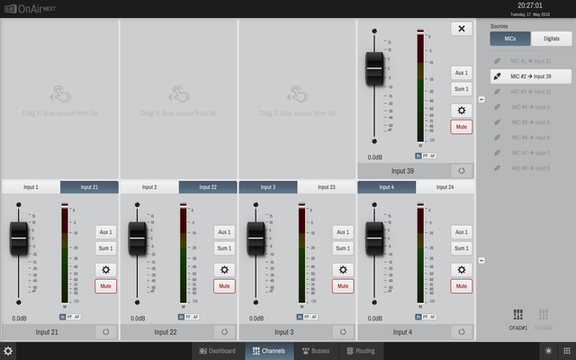Screen dimensions: 576x360
Task: Open the system settings gear in the bottom-left corner
Action: click(8, 351)
